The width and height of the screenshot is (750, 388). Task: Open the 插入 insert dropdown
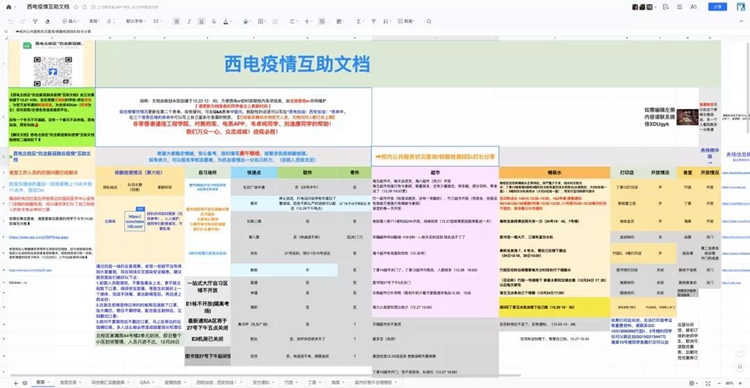[x=71, y=22]
